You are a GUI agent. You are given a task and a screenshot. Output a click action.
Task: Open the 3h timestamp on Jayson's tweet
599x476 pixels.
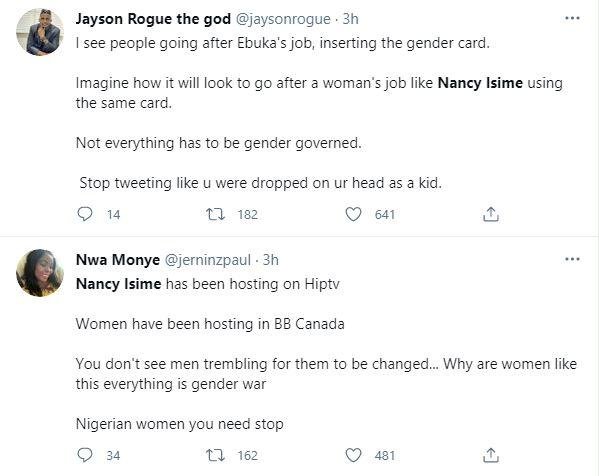tap(350, 19)
